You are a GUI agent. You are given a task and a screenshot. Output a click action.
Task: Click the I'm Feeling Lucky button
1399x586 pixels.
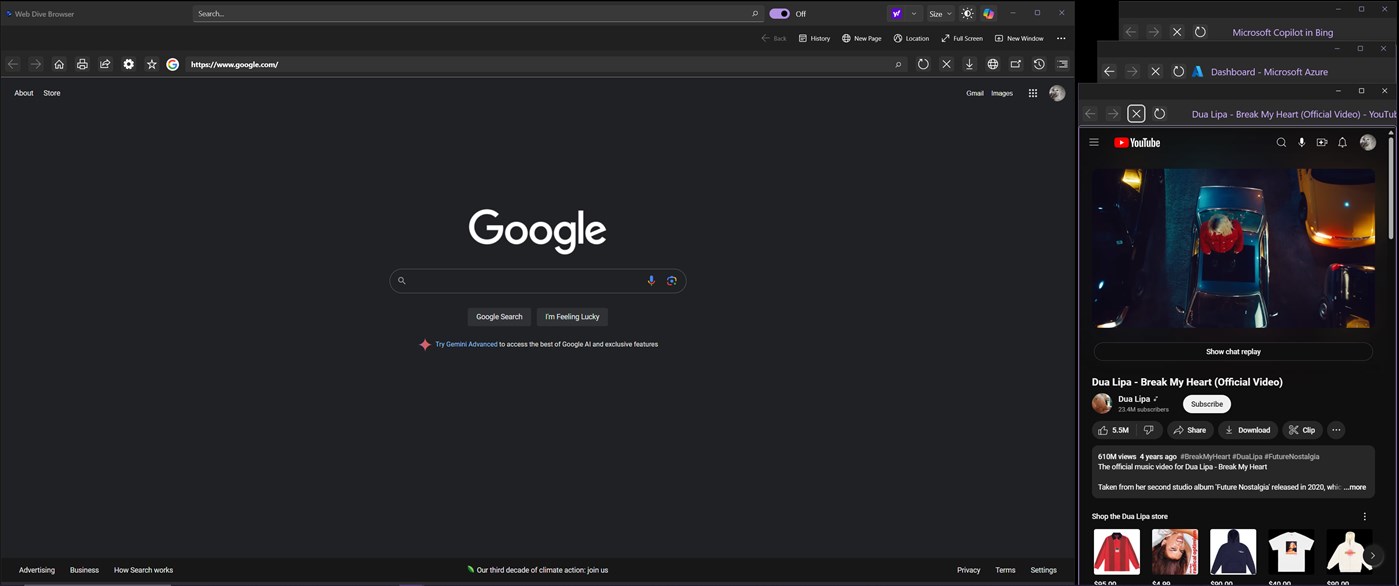point(571,316)
